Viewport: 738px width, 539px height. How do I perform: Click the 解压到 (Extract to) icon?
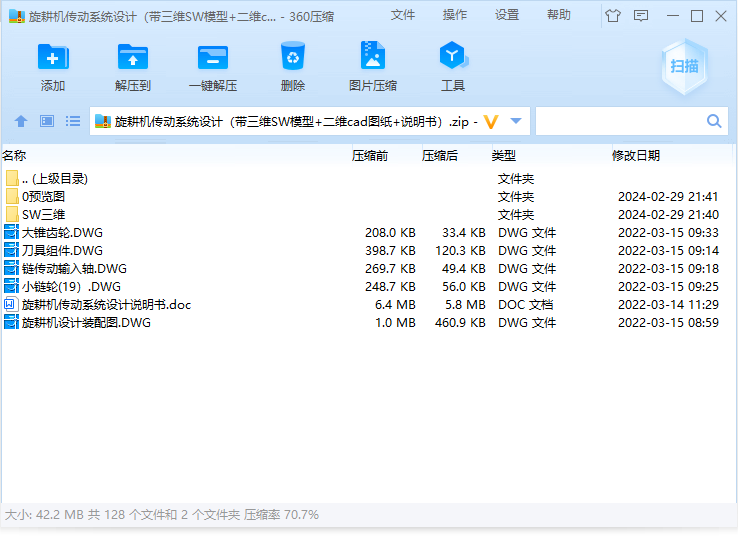point(133,57)
